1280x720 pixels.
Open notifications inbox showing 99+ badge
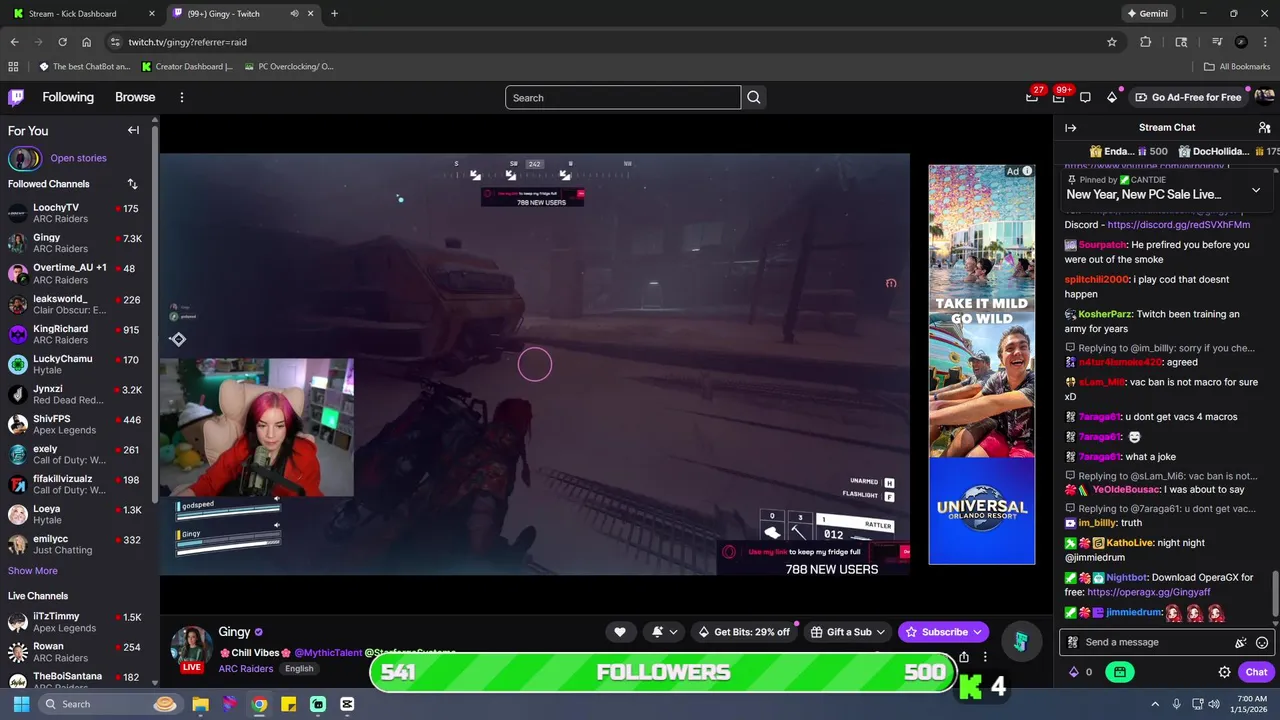pyautogui.click(x=1059, y=97)
